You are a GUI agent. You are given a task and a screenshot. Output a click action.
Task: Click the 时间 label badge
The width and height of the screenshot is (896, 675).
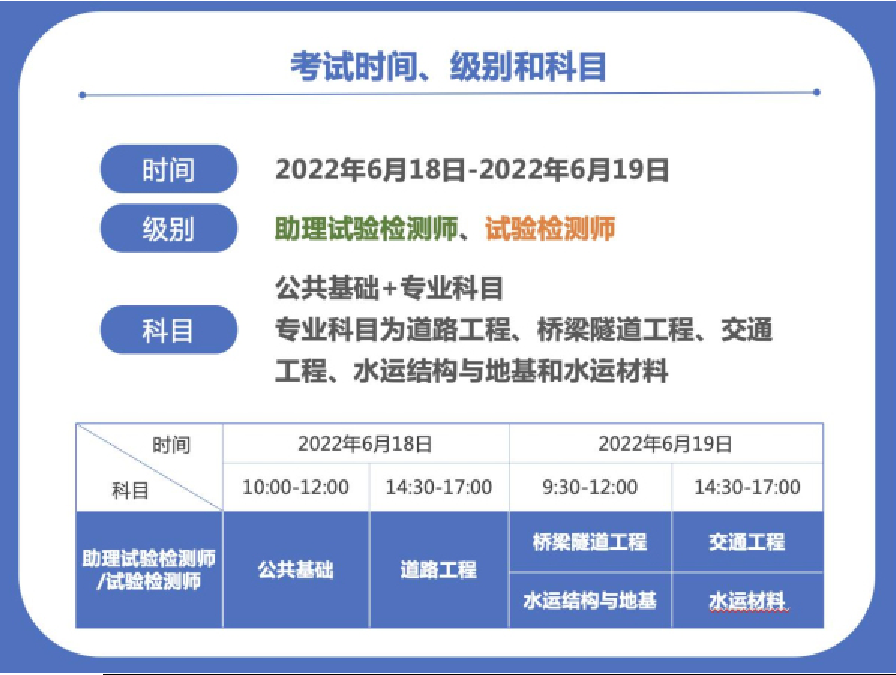pyautogui.click(x=168, y=170)
